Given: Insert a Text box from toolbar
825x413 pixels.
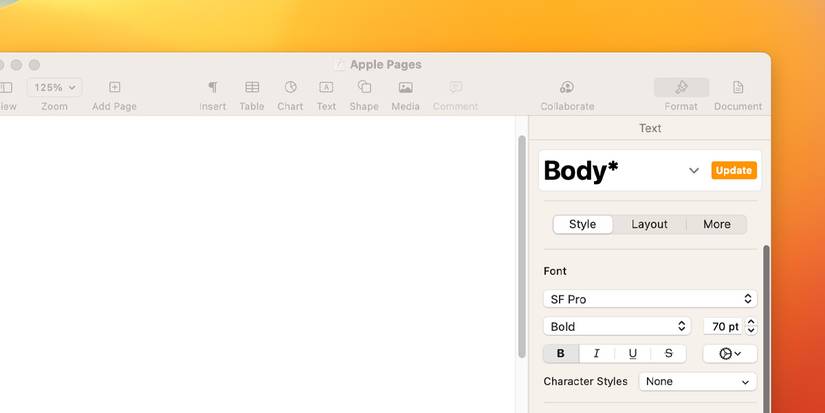Looking at the screenshot, I should pyautogui.click(x=326, y=87).
